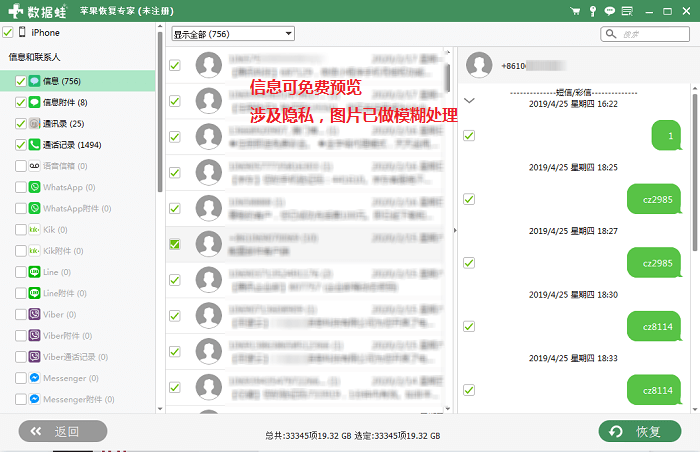
Task: Uncheck the 信息附件 (8) checkbox
Action: (x=21, y=102)
